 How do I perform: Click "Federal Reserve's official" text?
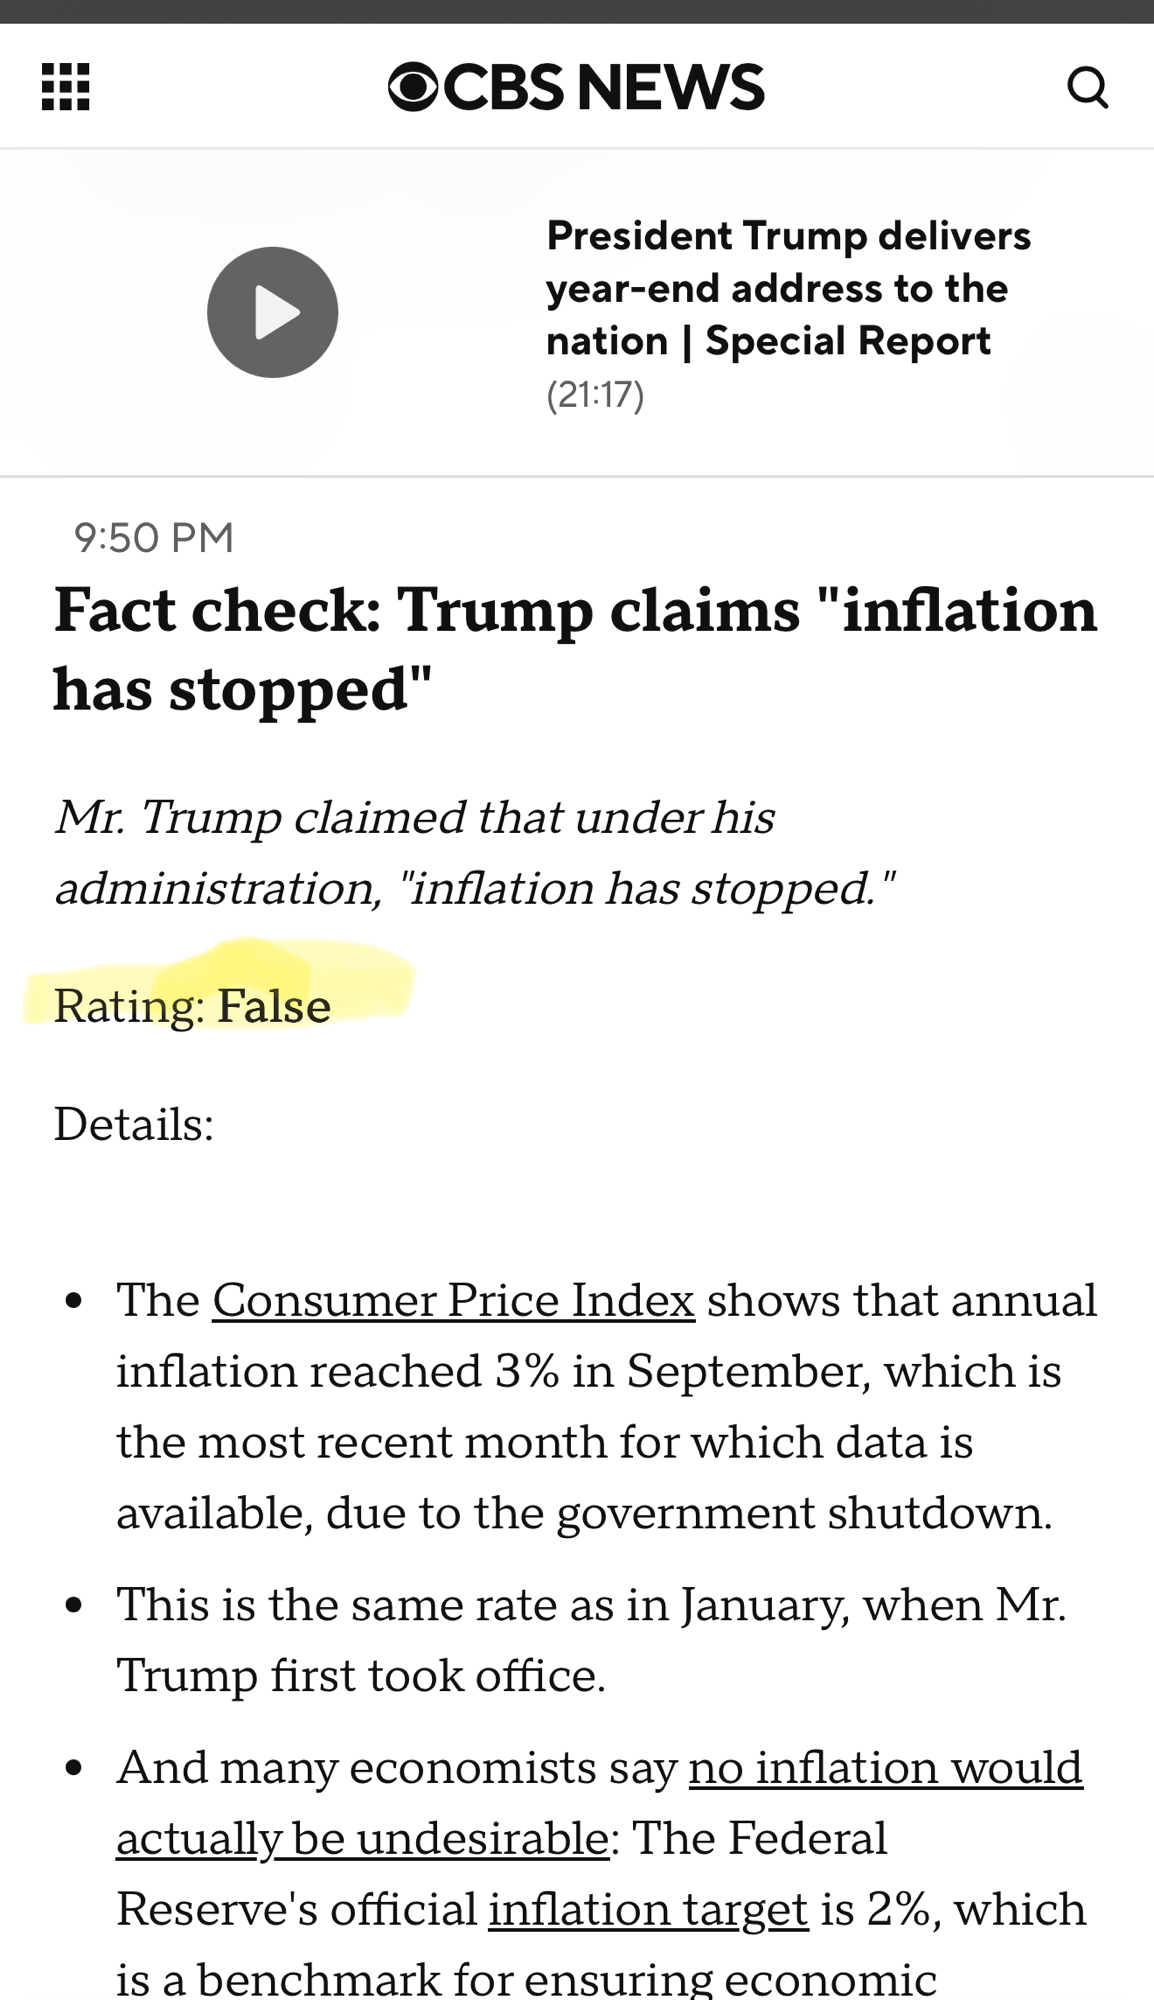tap(300, 1909)
